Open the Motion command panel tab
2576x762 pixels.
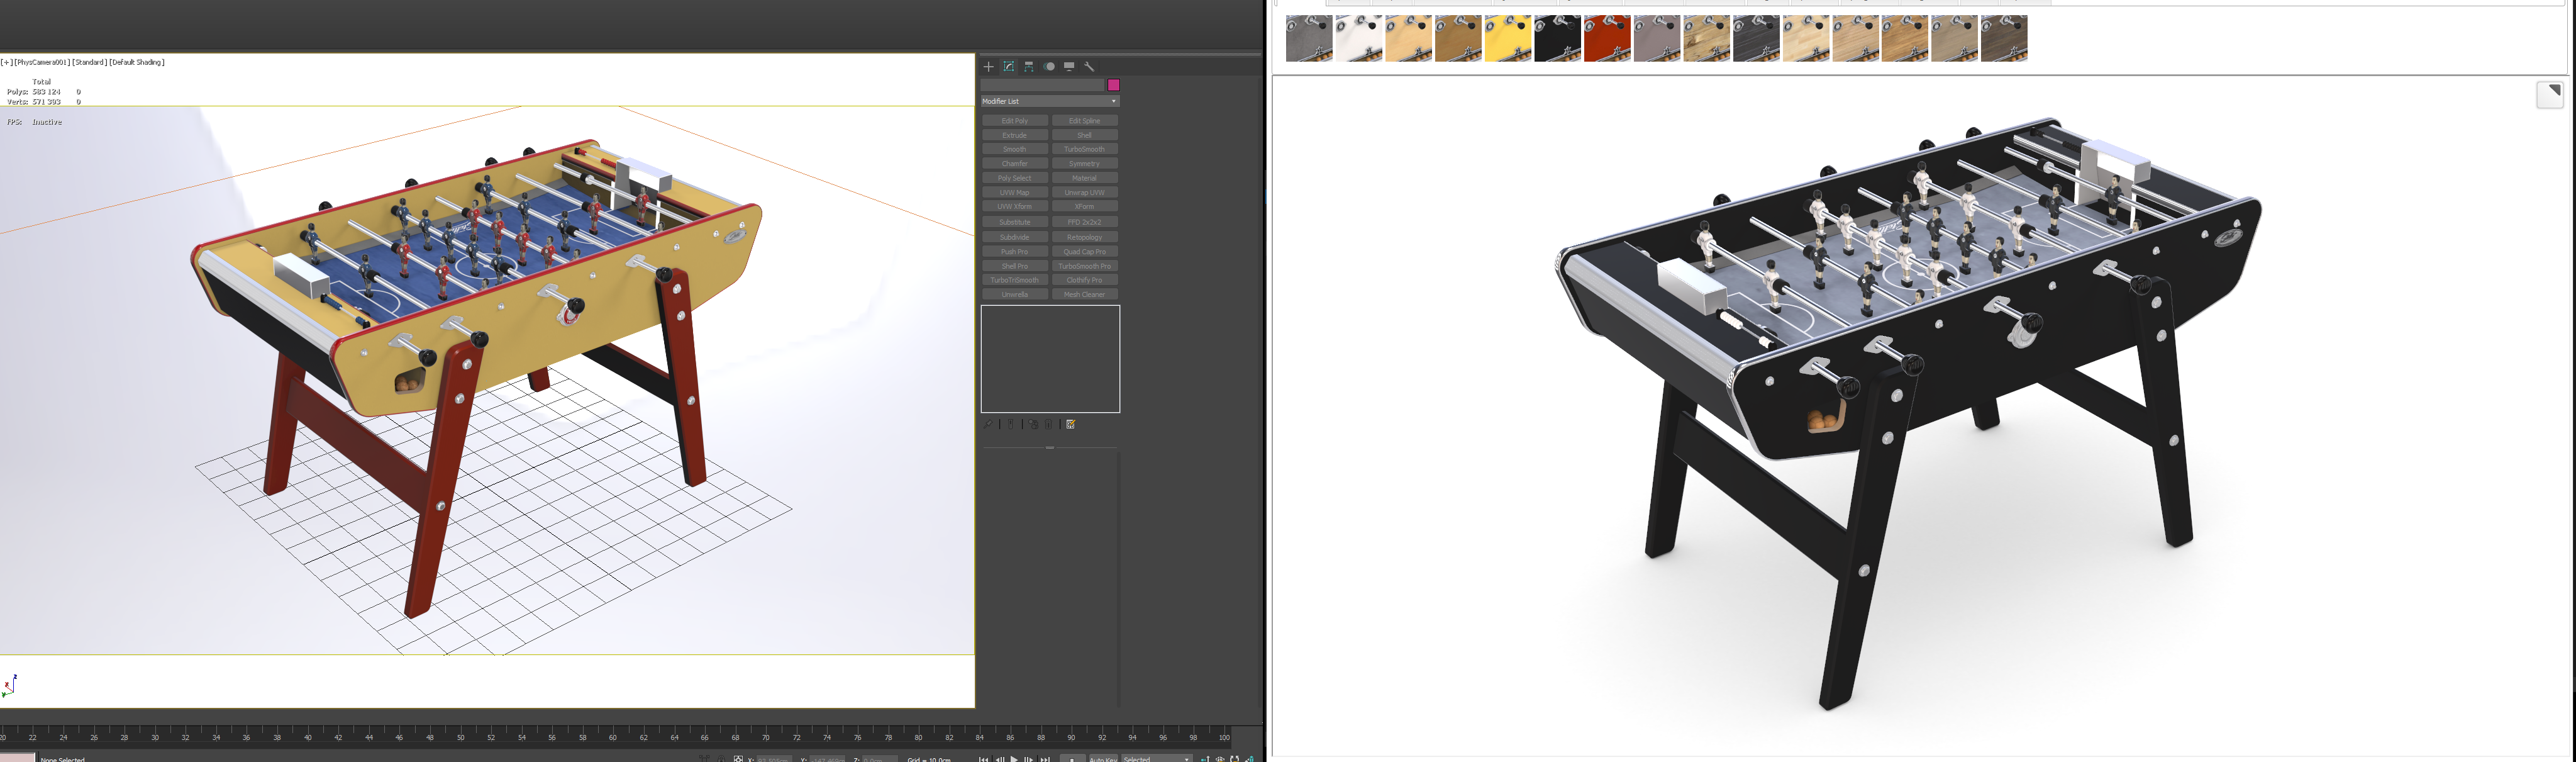[x=1049, y=66]
